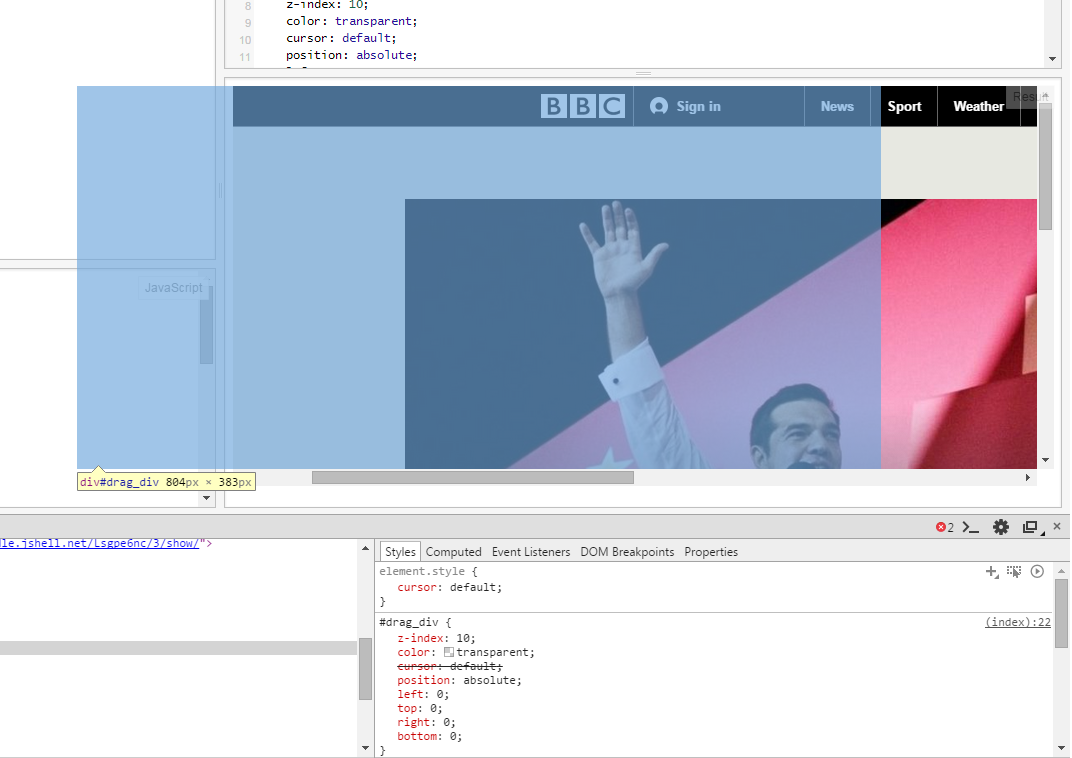1072x758 pixels.
Task: Open the (index):22 source link
Action: (x=1017, y=622)
